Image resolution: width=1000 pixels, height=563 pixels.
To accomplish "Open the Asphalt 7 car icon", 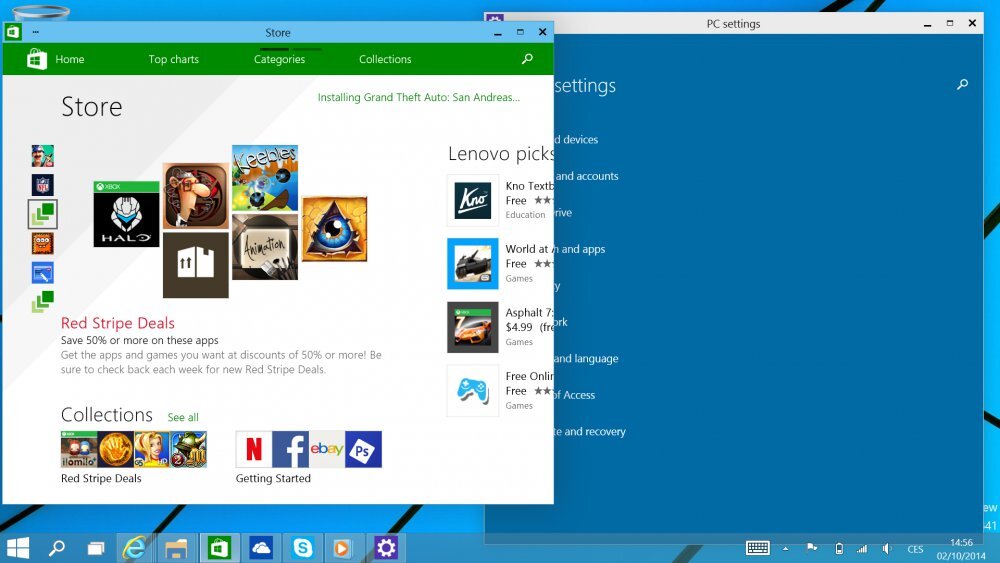I will (473, 327).
